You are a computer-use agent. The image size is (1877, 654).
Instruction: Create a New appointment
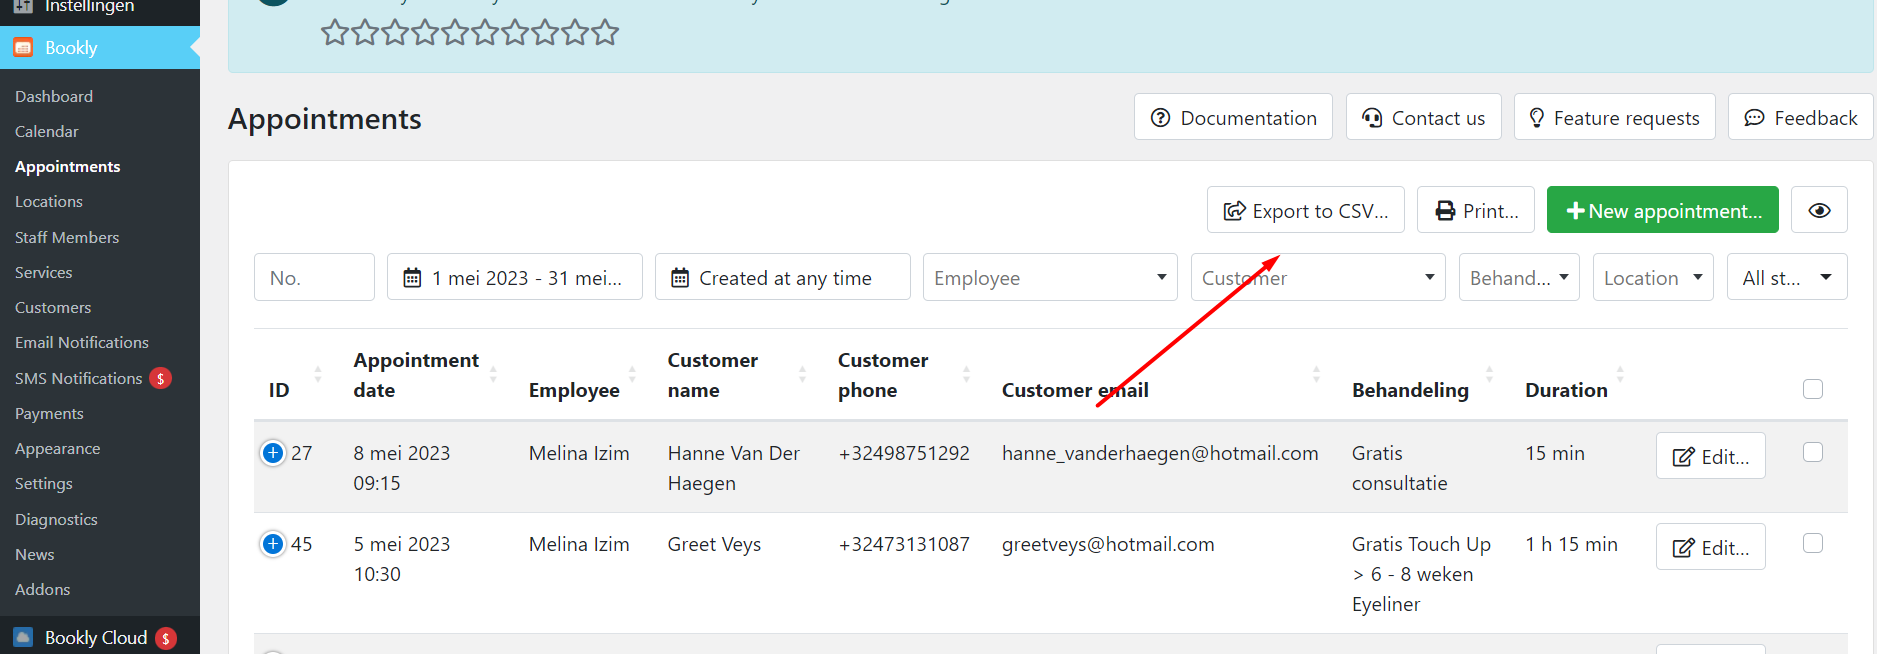[1663, 210]
